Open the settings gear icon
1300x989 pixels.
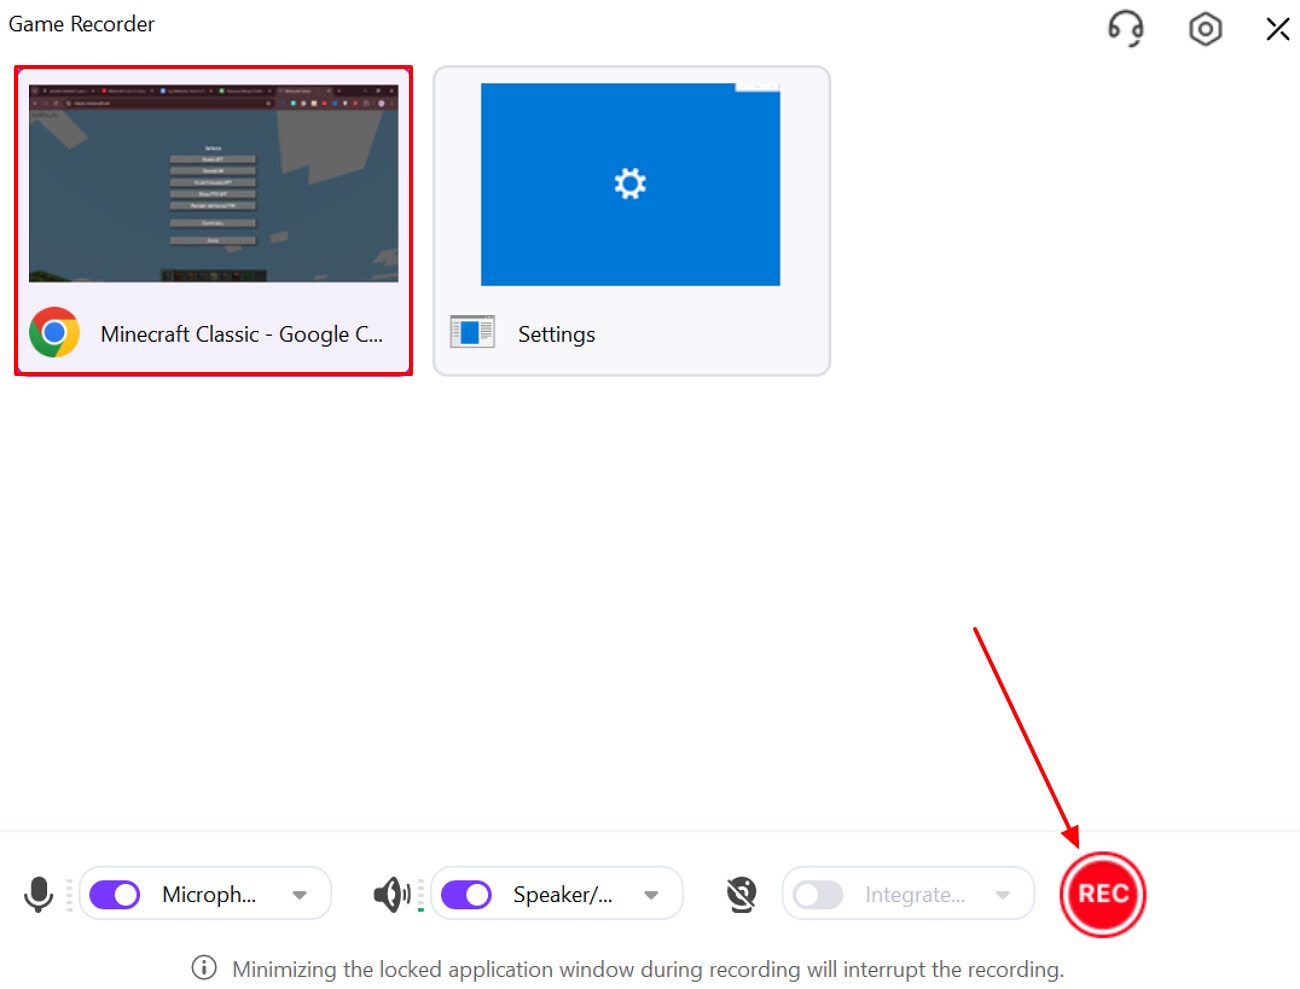tap(1205, 29)
